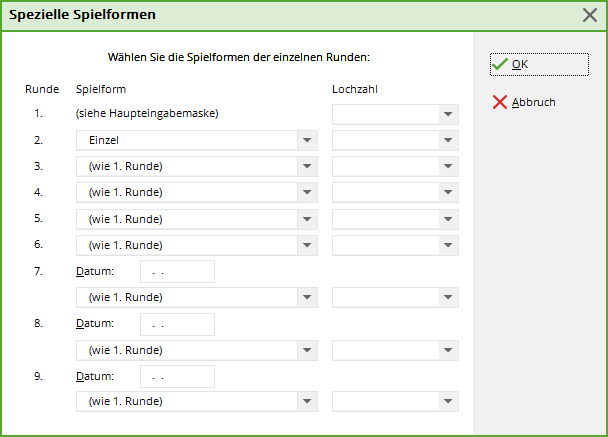
Task: Open the Spielform dropdown for round 6
Action: tap(306, 245)
